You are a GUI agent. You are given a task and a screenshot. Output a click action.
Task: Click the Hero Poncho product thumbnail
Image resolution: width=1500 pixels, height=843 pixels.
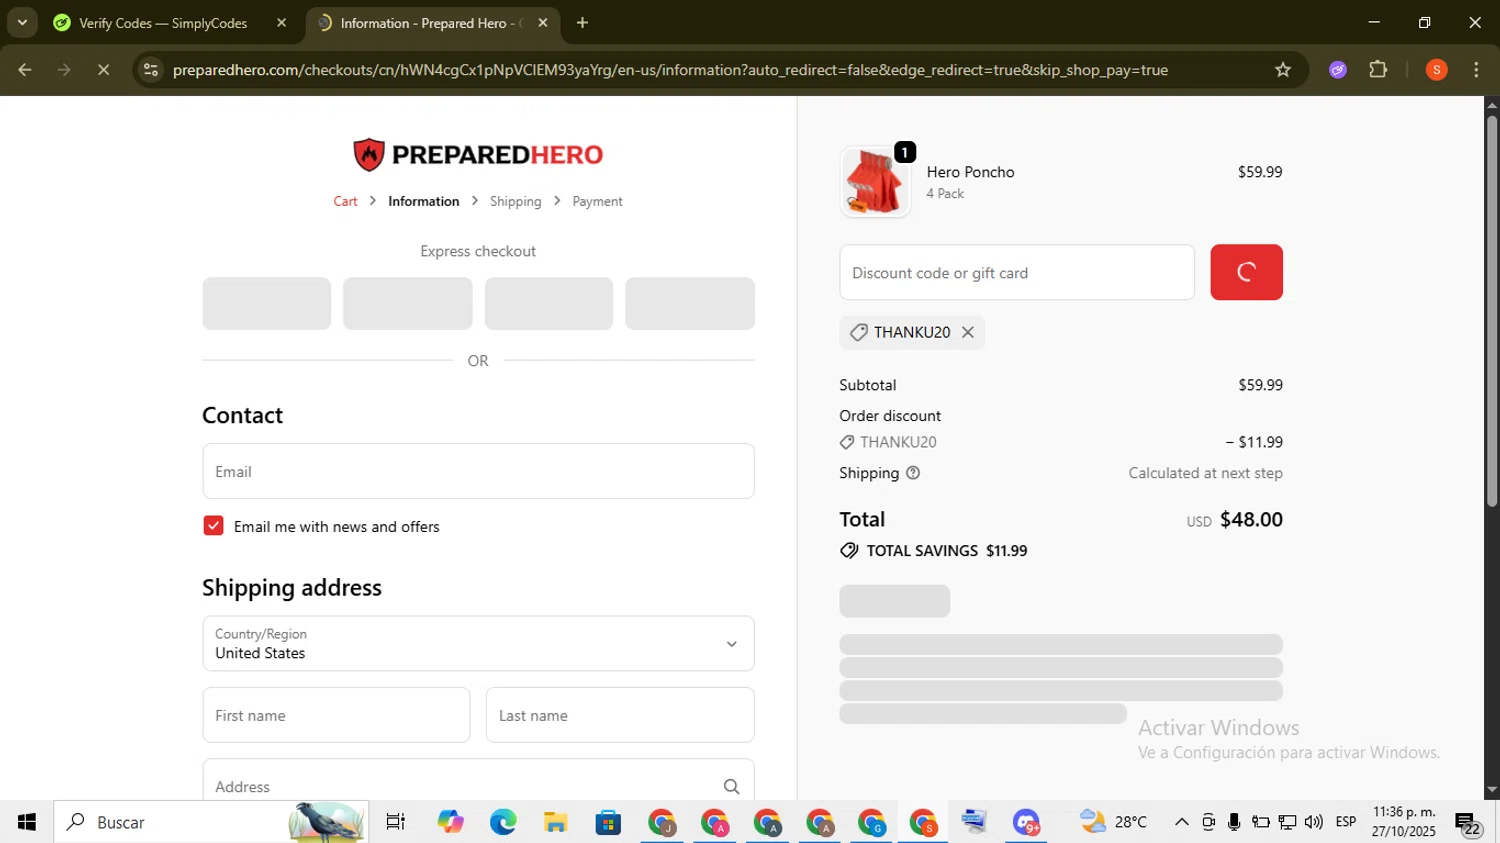click(875, 182)
